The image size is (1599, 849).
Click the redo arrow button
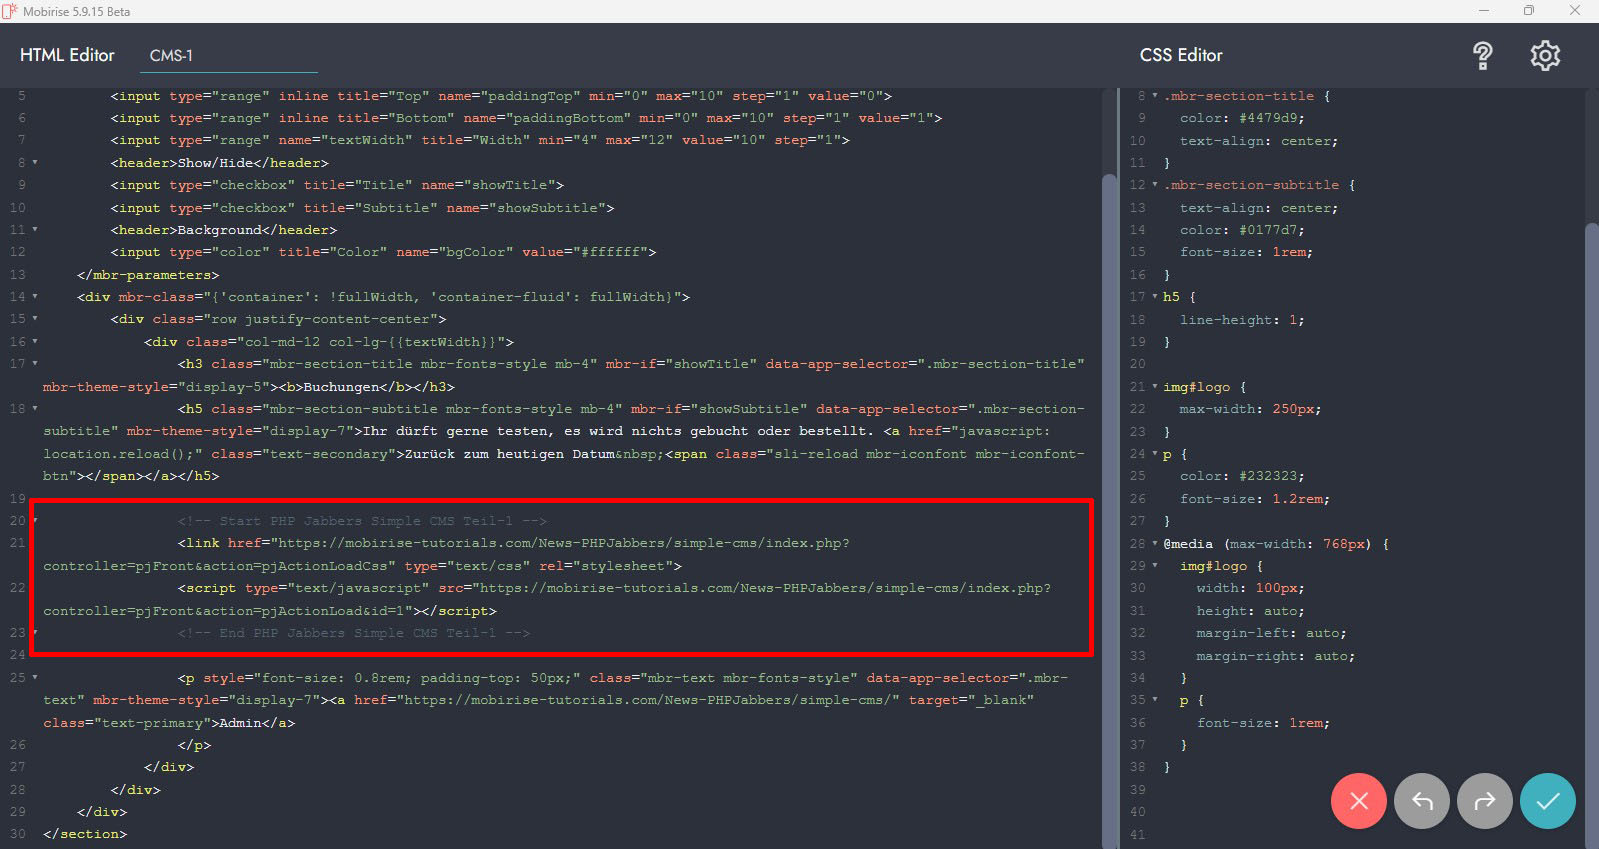click(x=1484, y=801)
